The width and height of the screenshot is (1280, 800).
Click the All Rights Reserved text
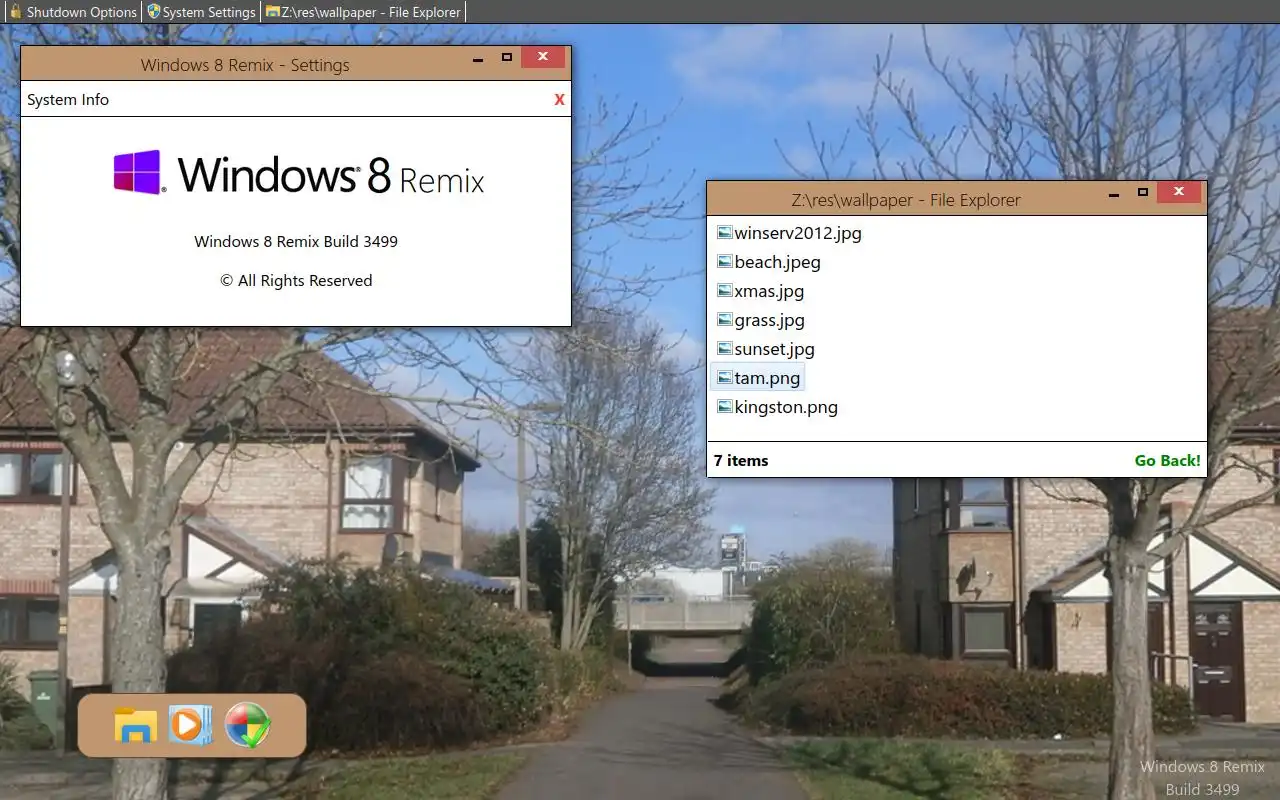click(x=296, y=281)
